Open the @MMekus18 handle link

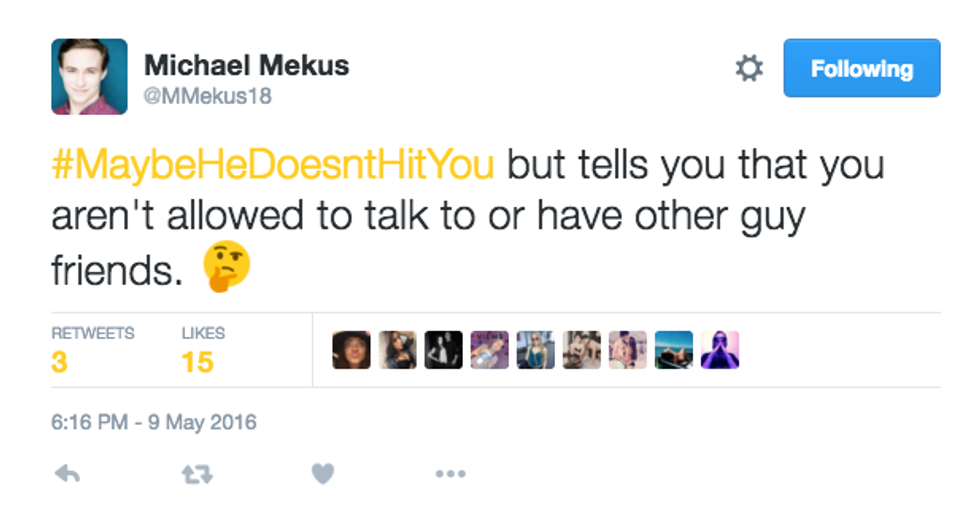tap(208, 97)
